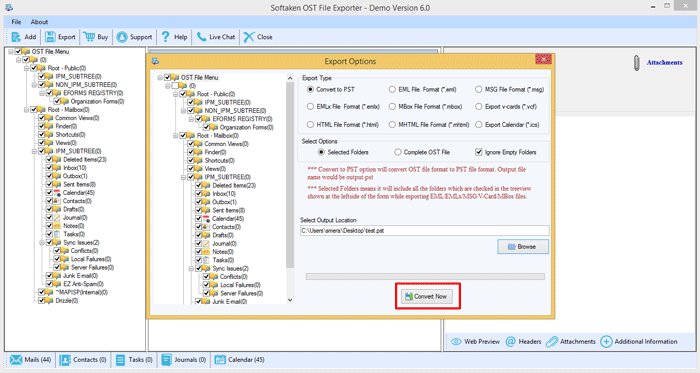Image resolution: width=700 pixels, height=373 pixels.
Task: Collapse Sync Issues(2) in the main tree
Action: coord(42,243)
